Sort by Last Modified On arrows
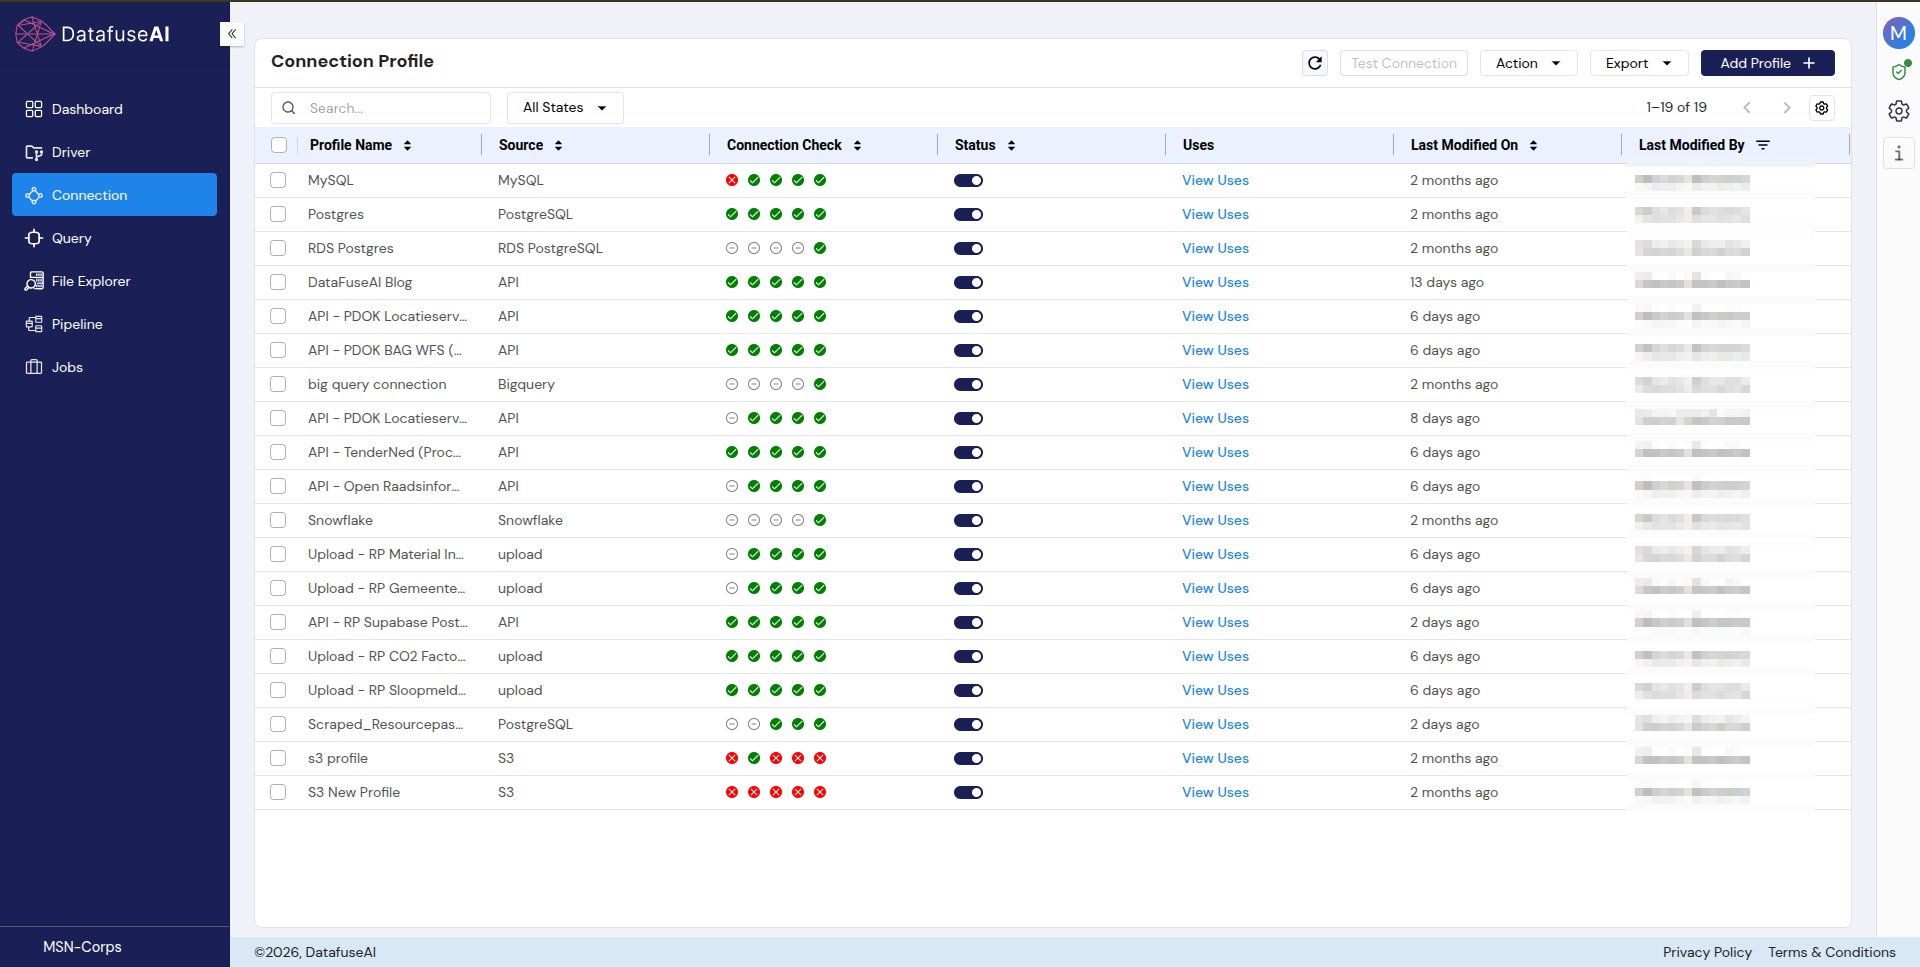Screen dimensions: 1920x967 click(x=1533, y=145)
